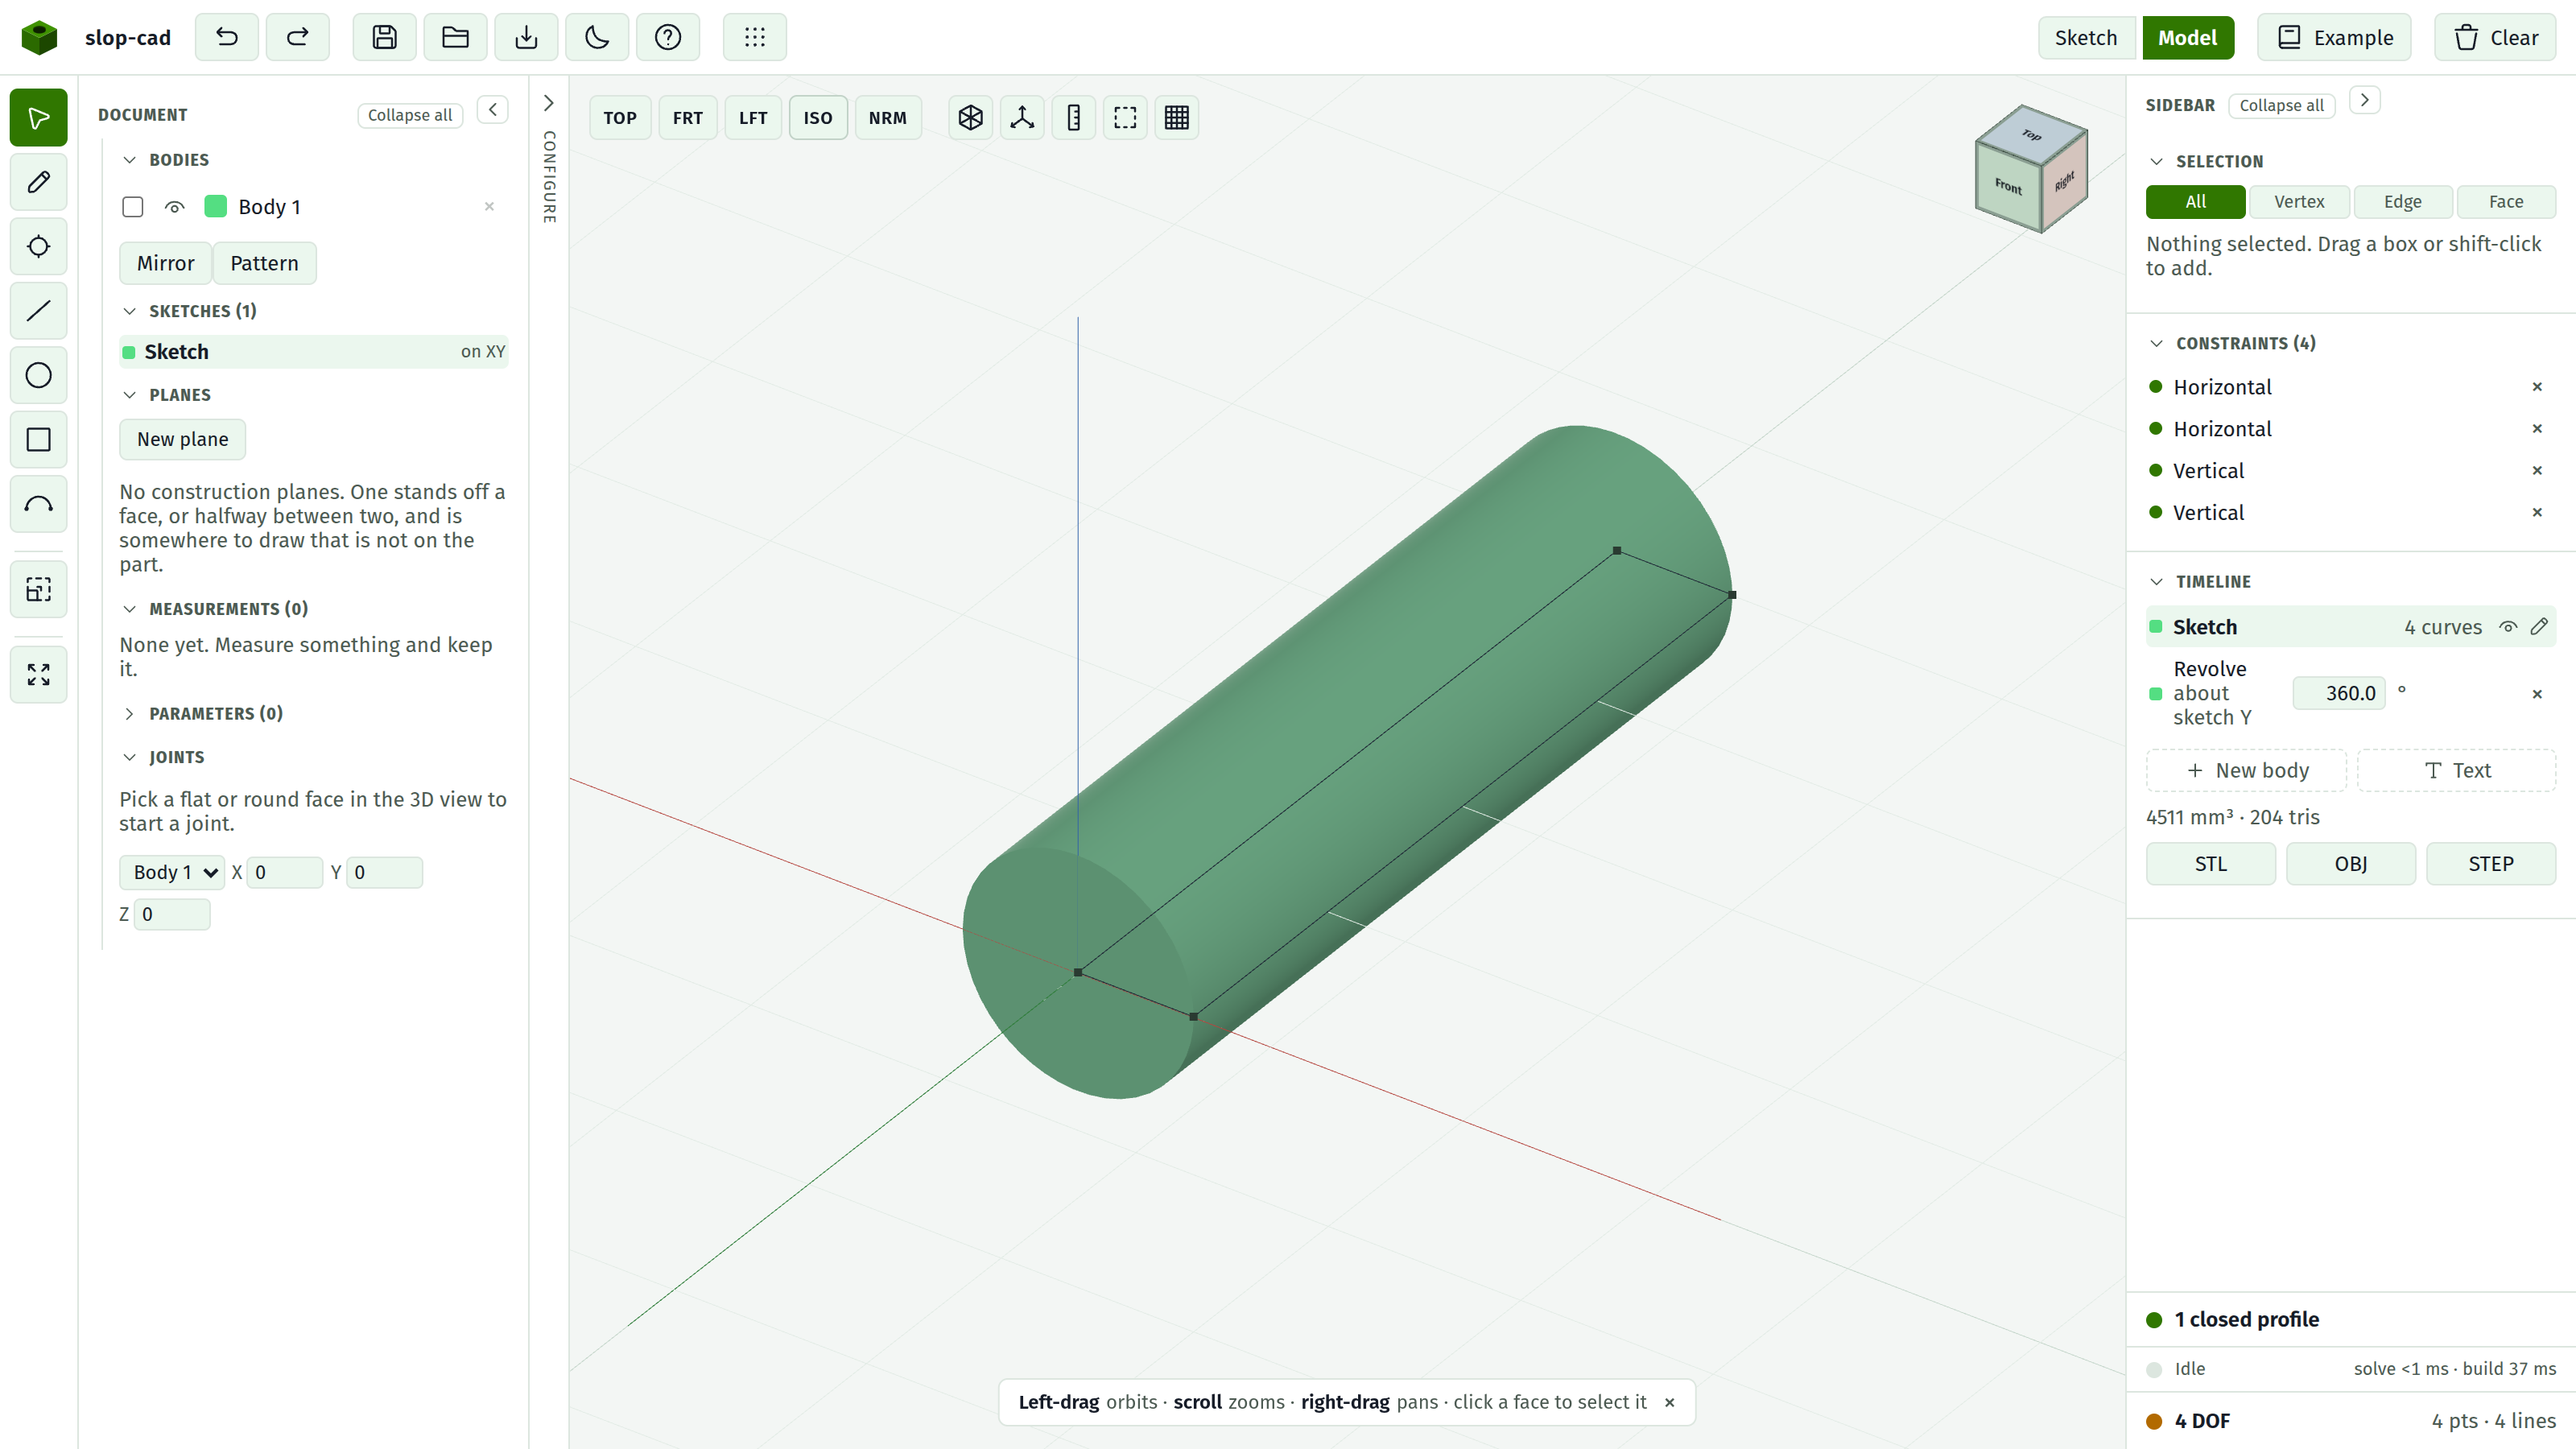Open the dotted grid menu icon
2576x1449 pixels.
point(755,37)
